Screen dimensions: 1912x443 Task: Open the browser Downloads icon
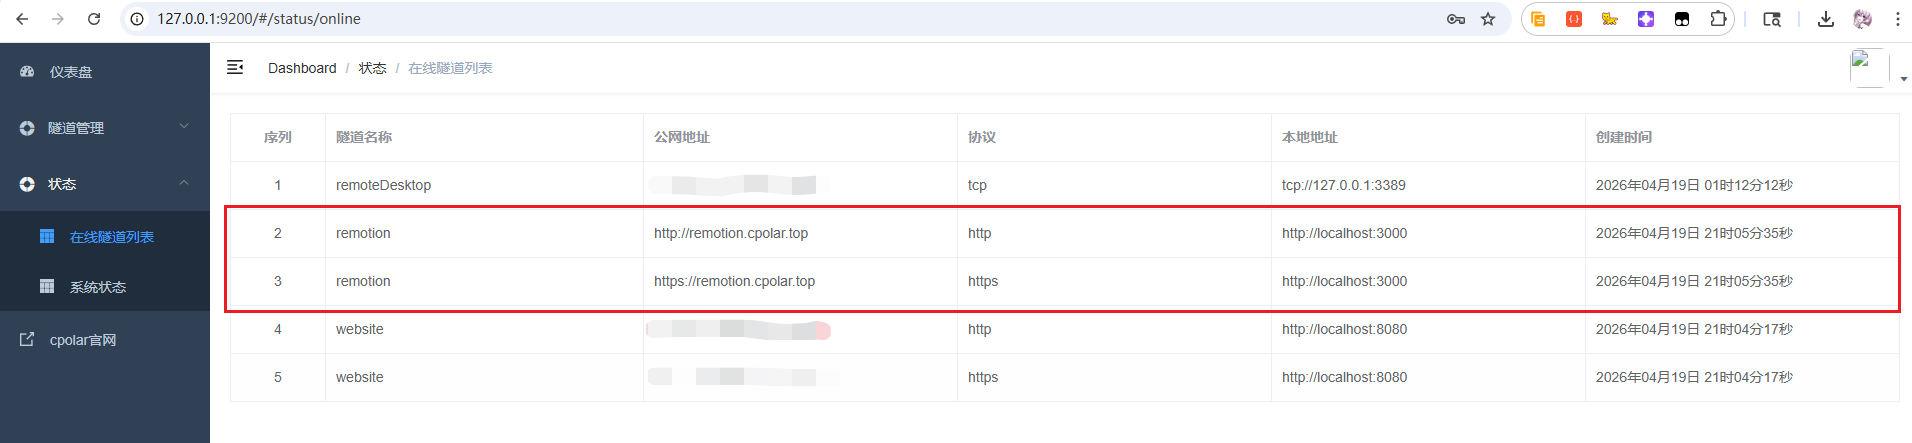(x=1826, y=19)
